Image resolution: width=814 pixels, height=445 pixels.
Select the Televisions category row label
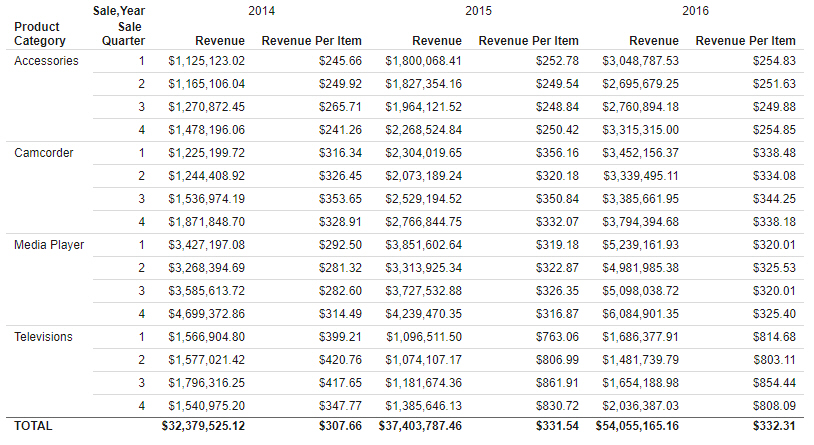coord(44,337)
